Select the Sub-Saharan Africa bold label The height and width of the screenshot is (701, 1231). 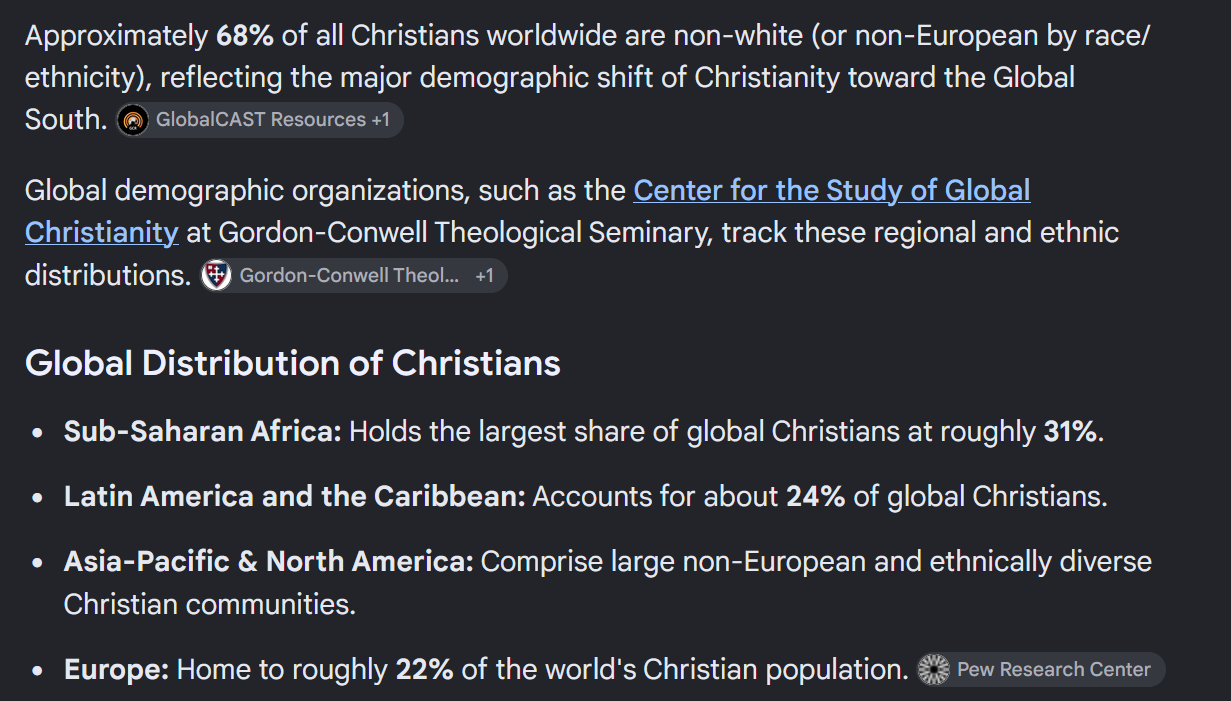[x=203, y=432]
